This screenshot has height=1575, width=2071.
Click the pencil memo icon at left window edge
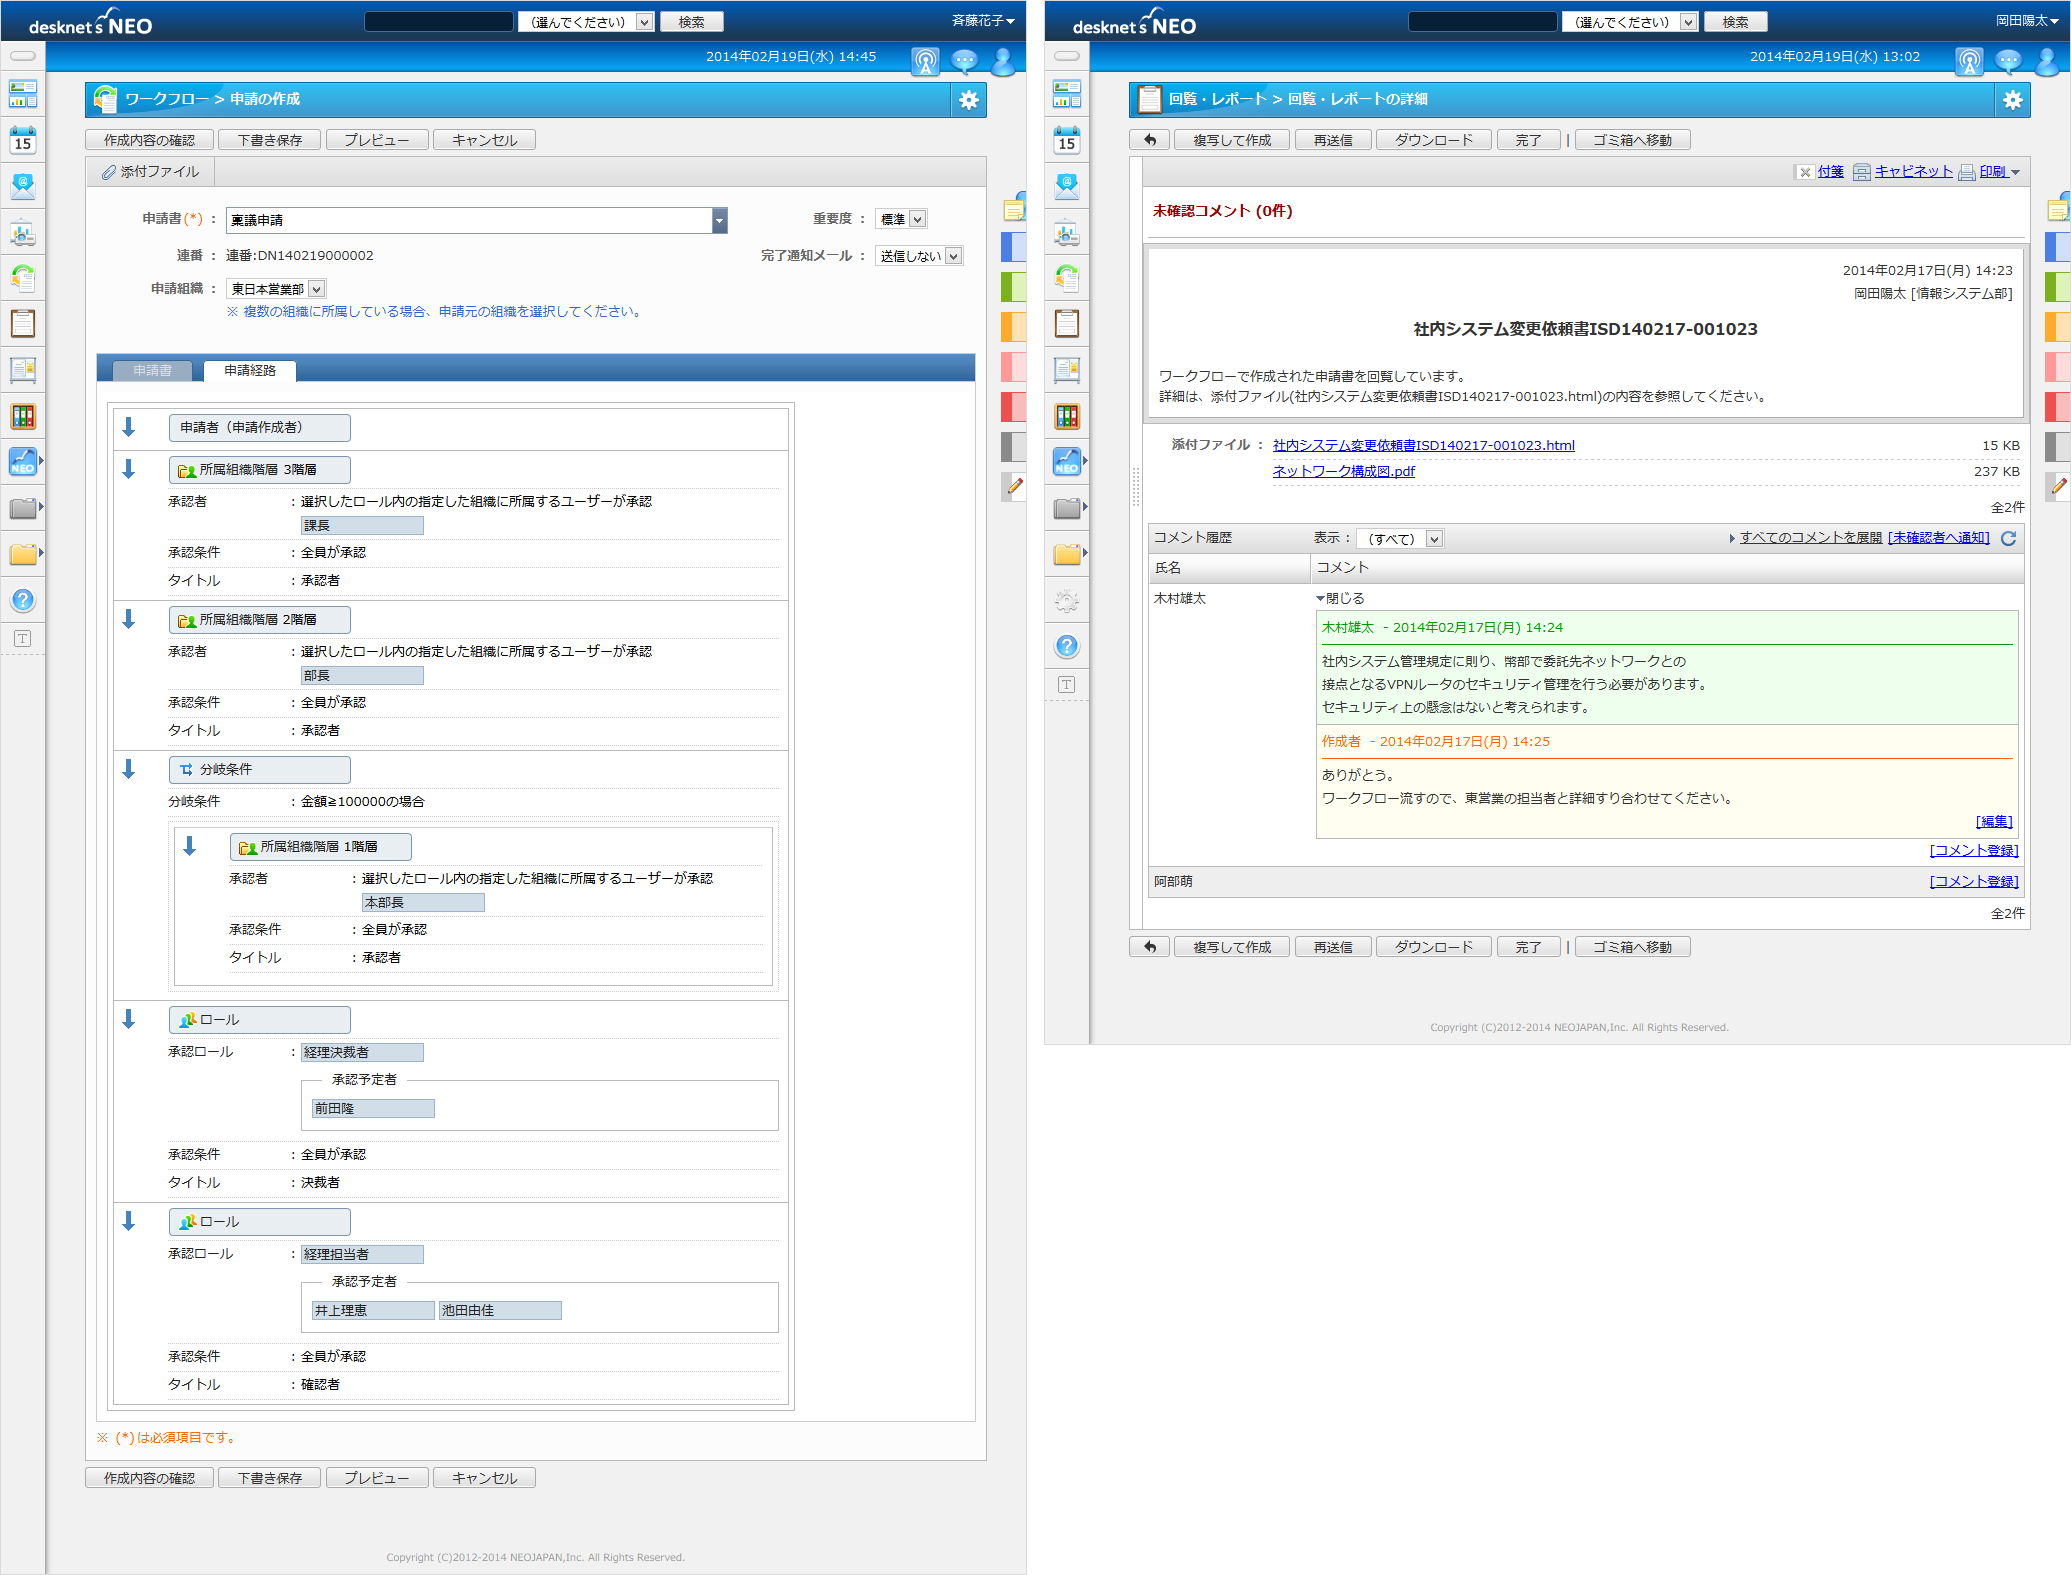tap(1015, 486)
